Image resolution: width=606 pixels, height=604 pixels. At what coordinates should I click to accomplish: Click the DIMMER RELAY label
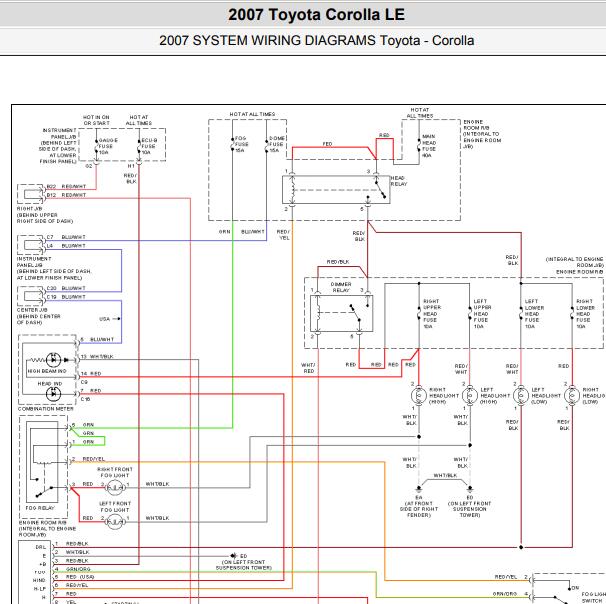pyautogui.click(x=341, y=287)
